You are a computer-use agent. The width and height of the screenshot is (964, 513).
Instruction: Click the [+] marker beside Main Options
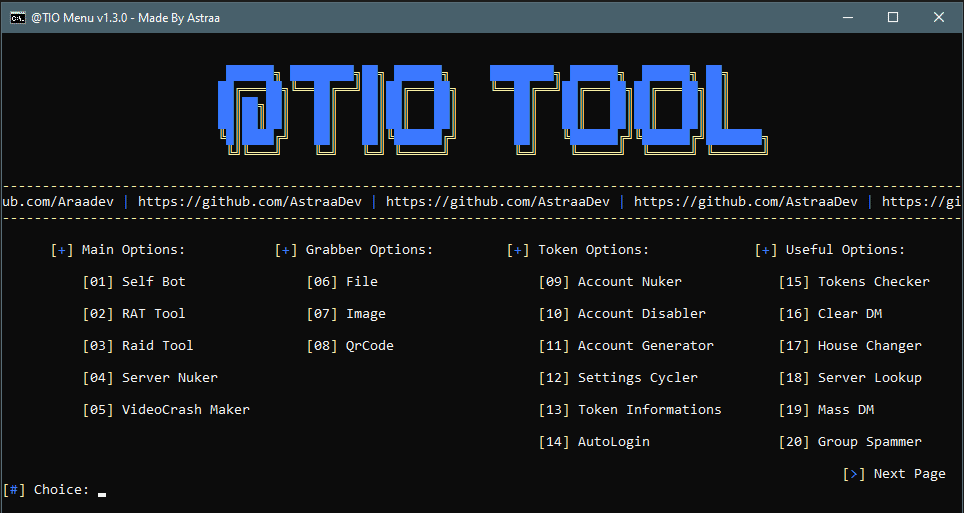tap(62, 250)
